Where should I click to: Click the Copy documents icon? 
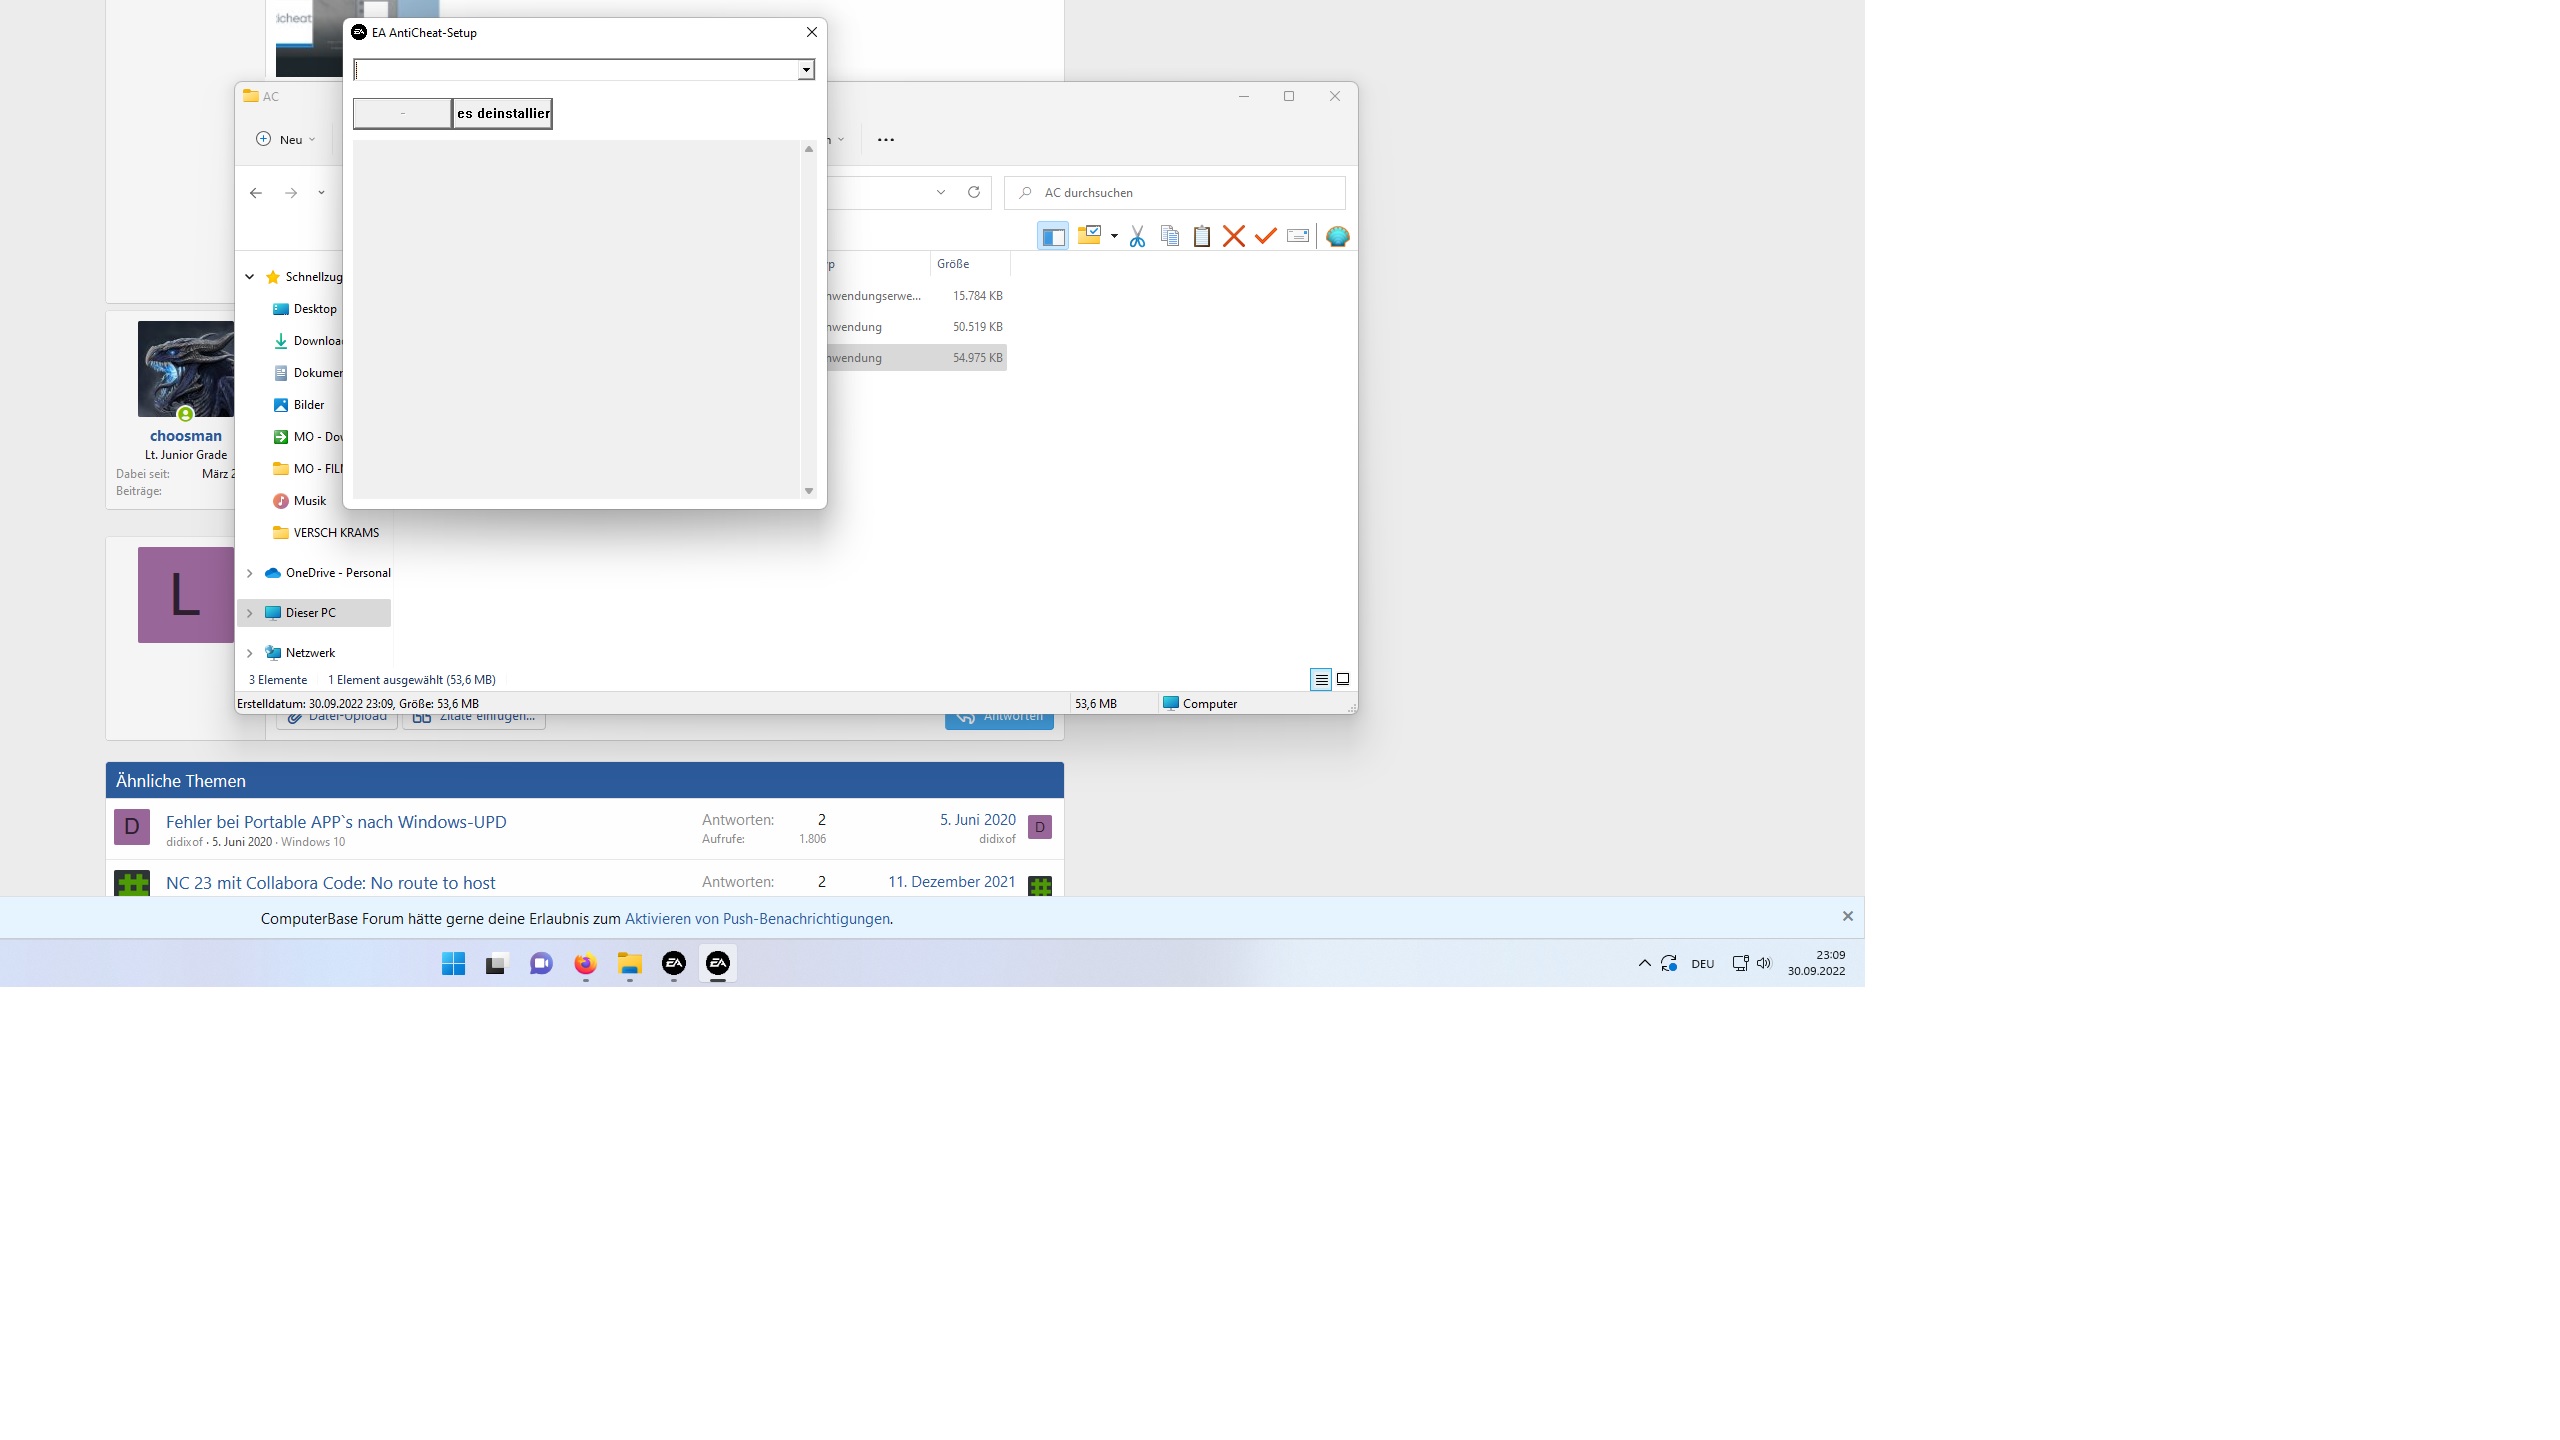point(1169,236)
